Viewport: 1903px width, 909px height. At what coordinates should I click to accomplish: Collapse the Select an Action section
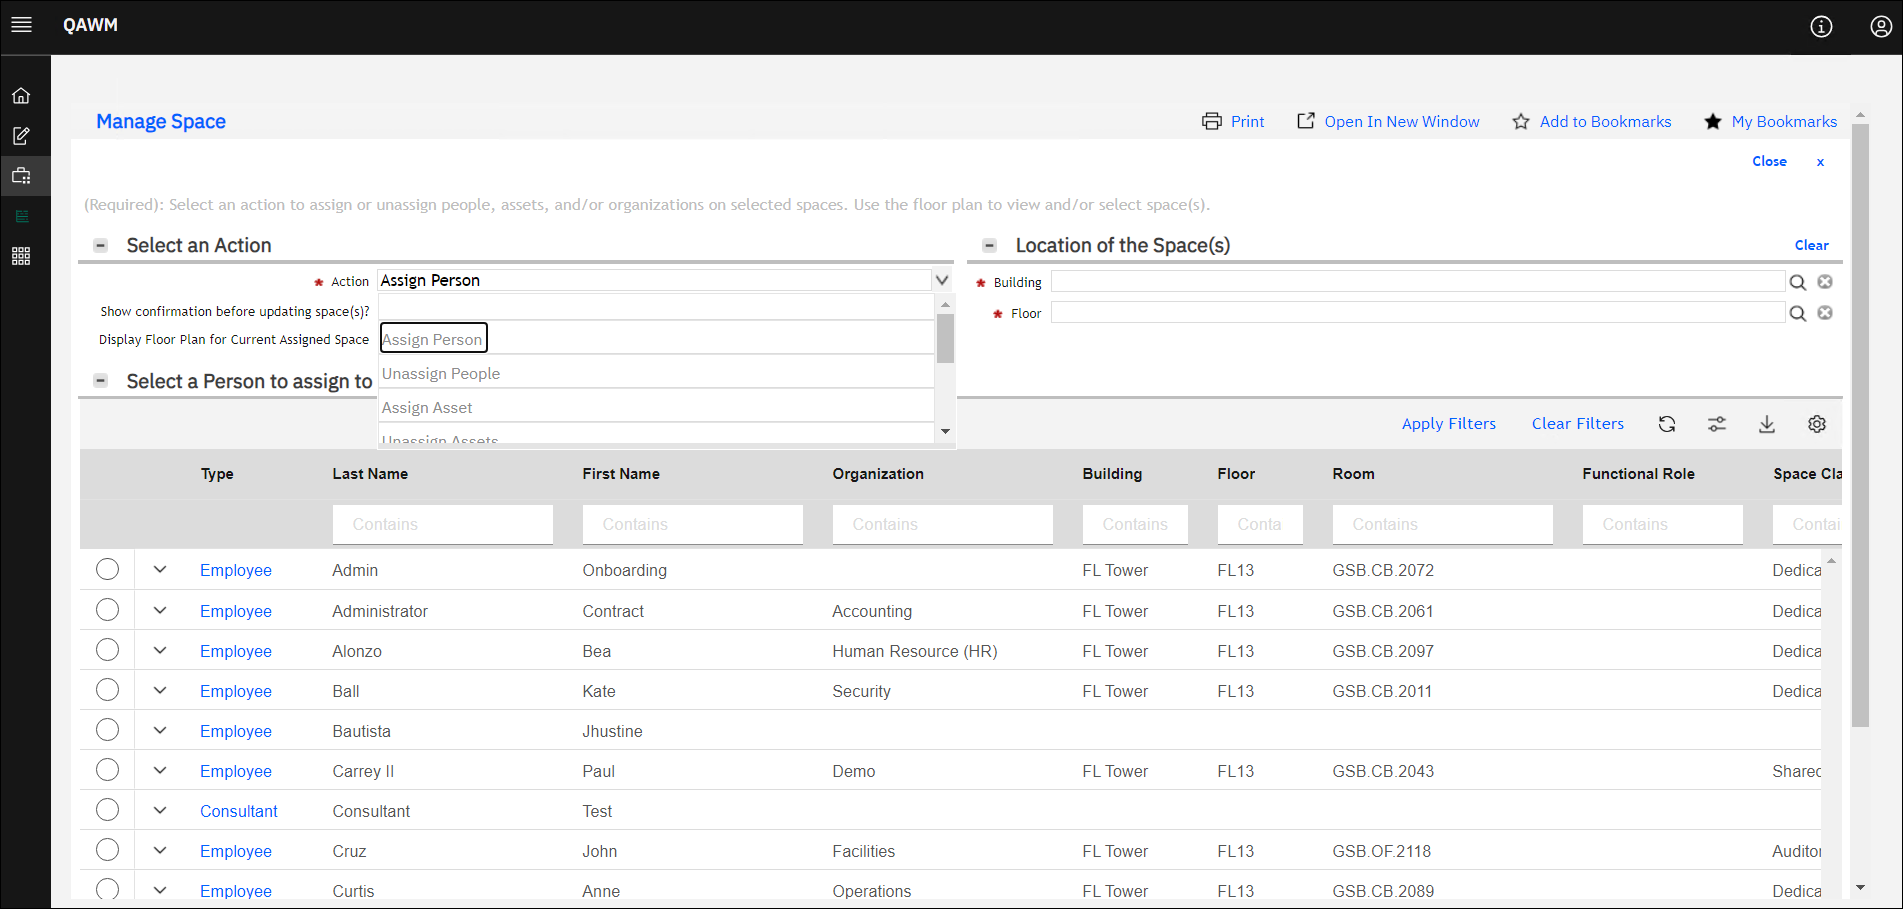pyautogui.click(x=100, y=244)
